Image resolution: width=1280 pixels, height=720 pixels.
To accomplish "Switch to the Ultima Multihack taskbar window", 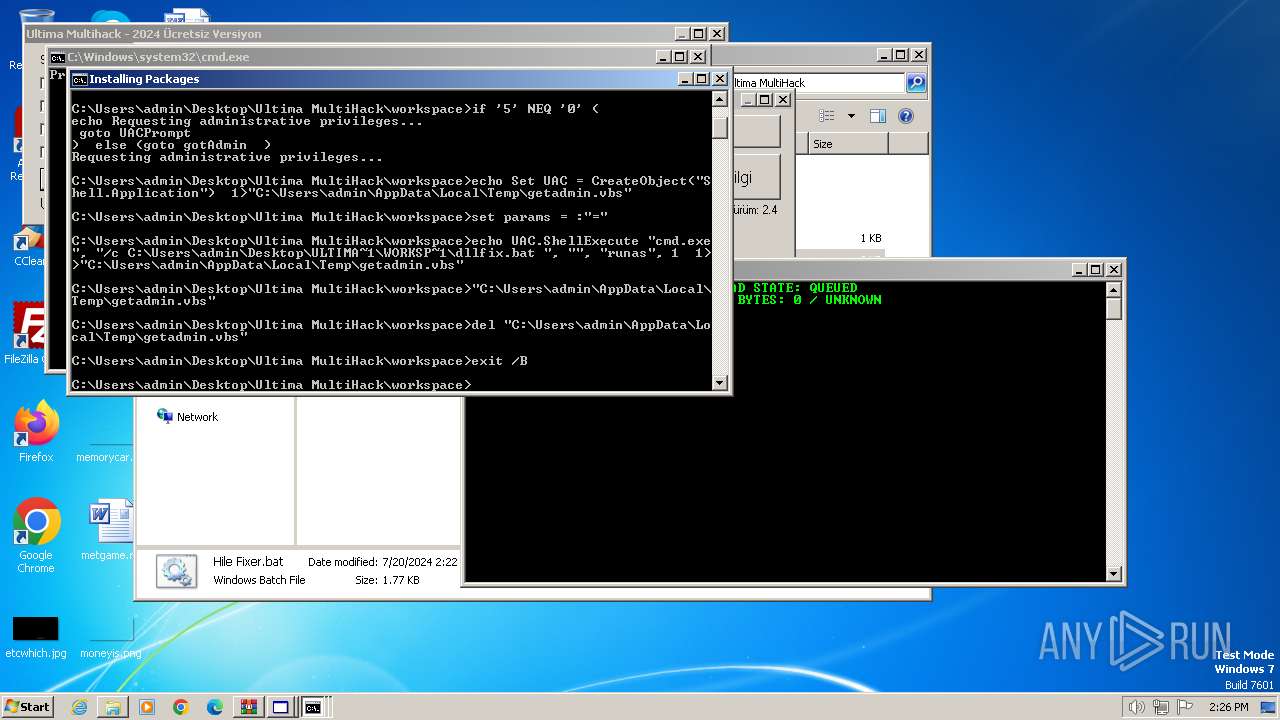I will click(281, 707).
